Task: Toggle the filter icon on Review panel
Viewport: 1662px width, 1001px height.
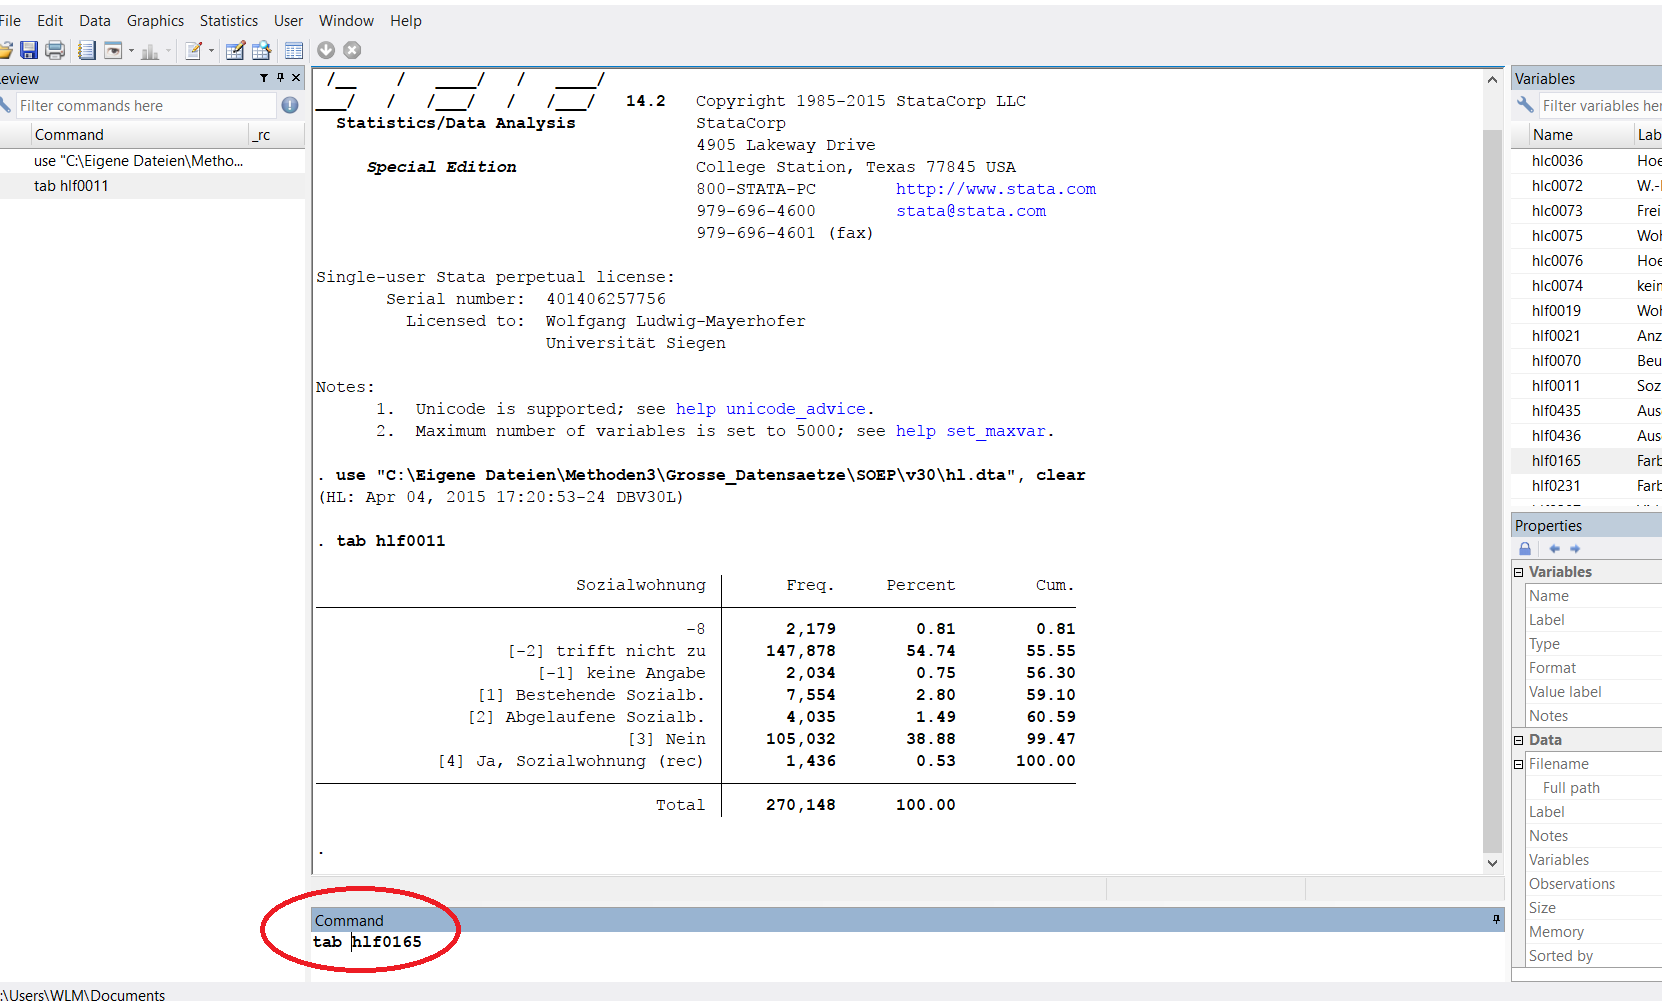Action: [264, 77]
